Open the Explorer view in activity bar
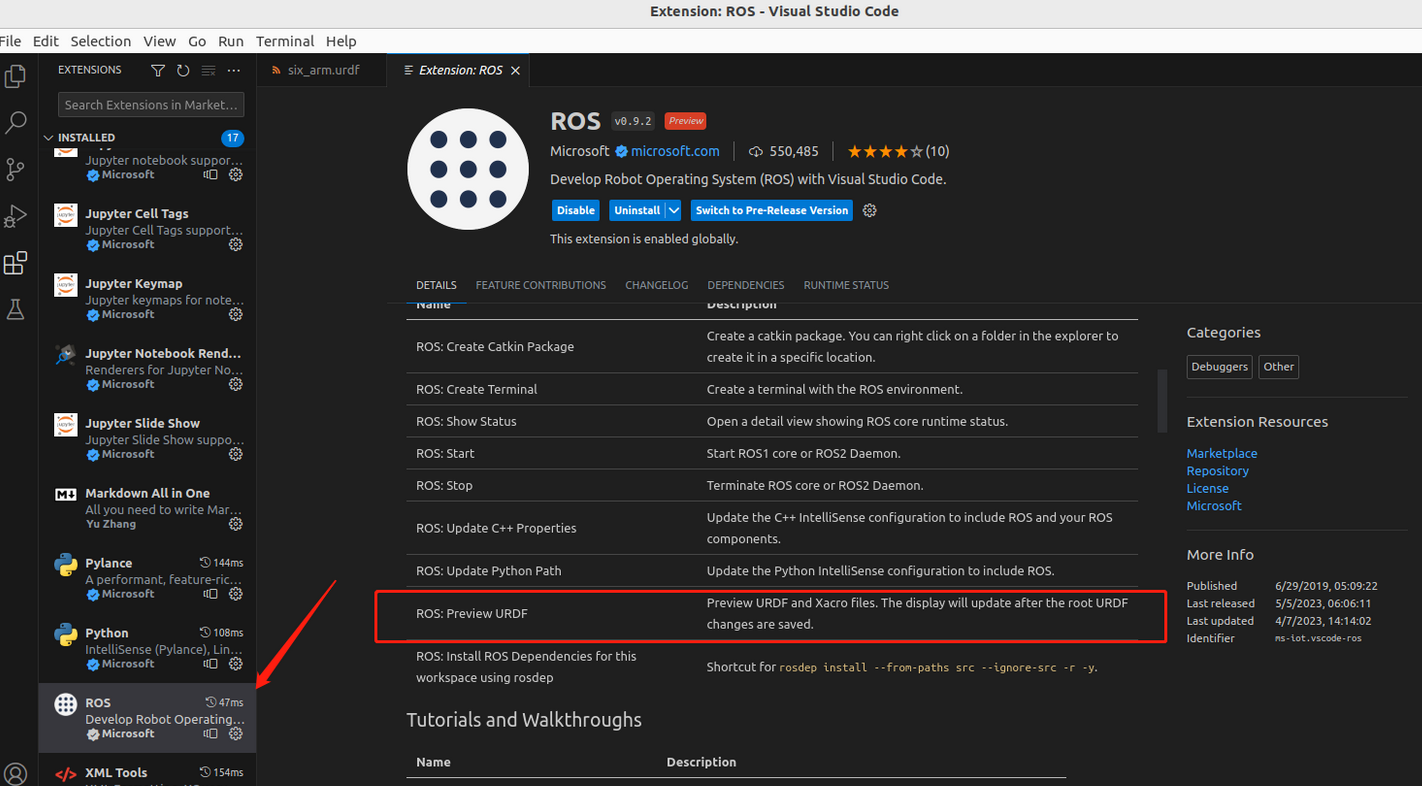1422x786 pixels. [15, 76]
